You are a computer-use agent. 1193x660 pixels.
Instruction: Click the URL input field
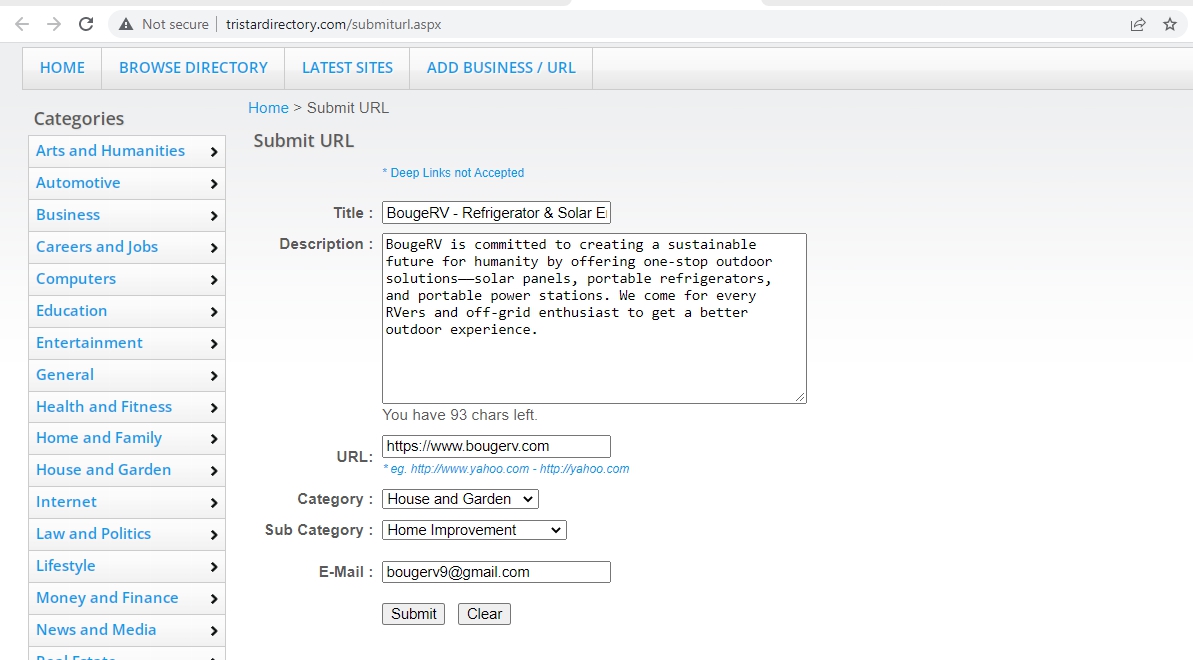coord(496,446)
